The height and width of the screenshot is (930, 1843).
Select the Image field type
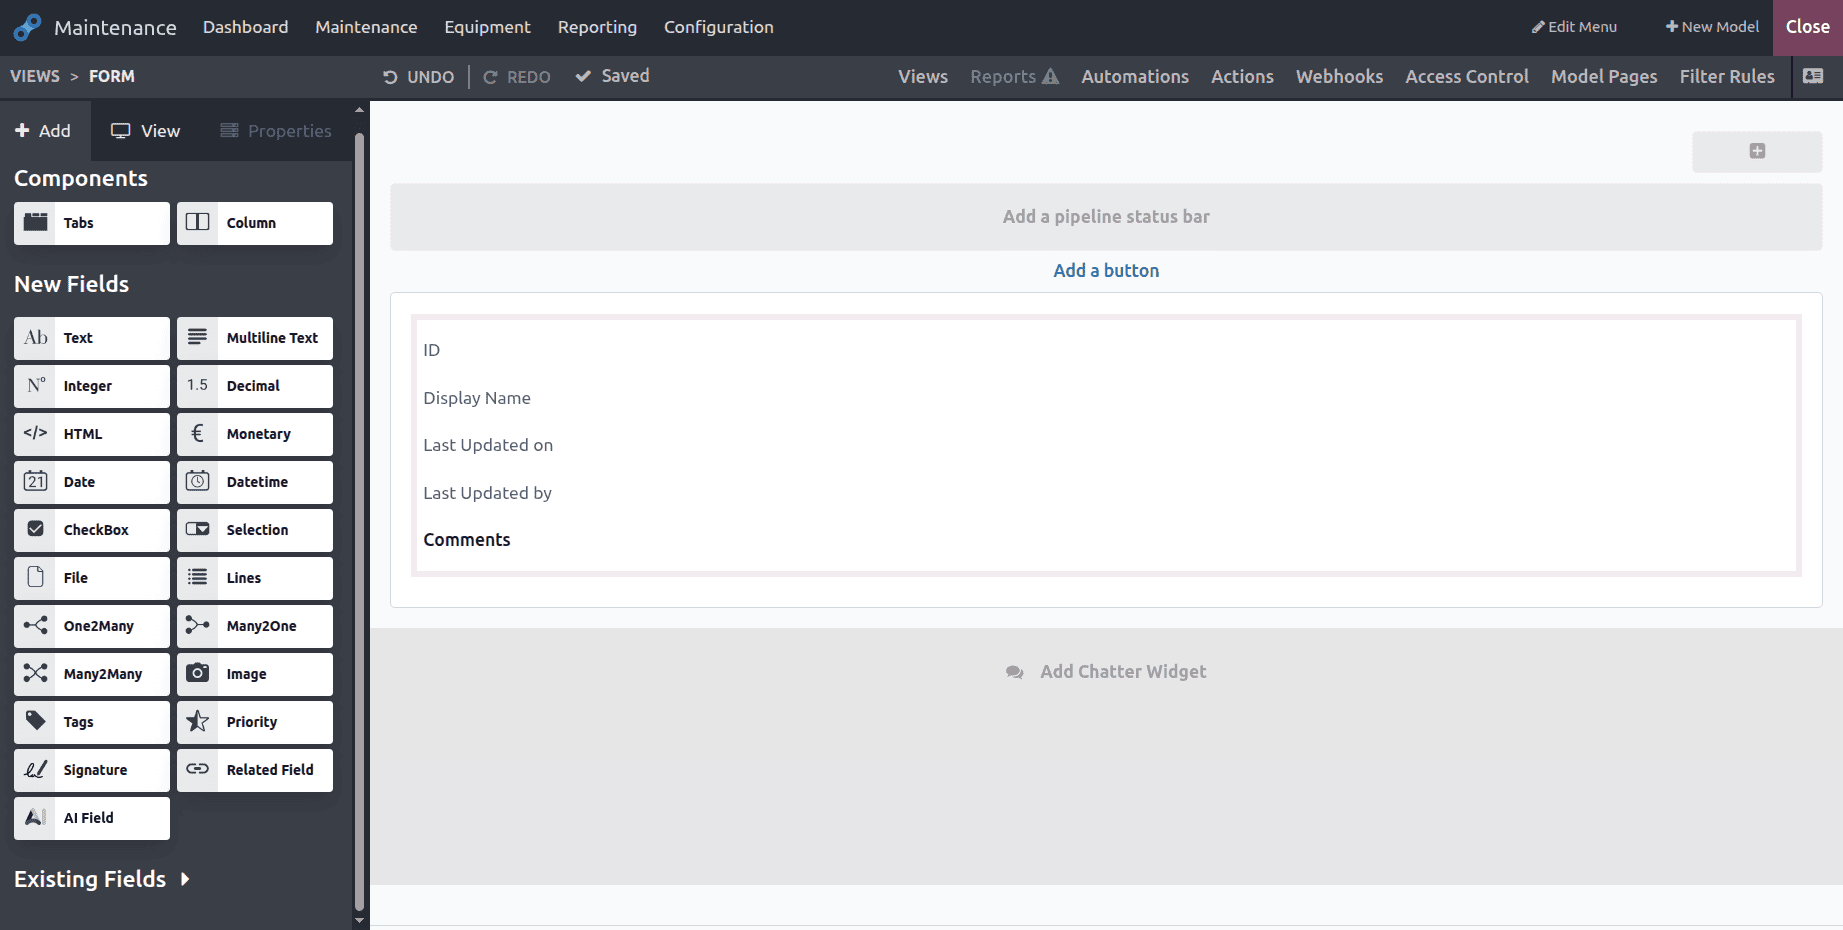click(255, 674)
